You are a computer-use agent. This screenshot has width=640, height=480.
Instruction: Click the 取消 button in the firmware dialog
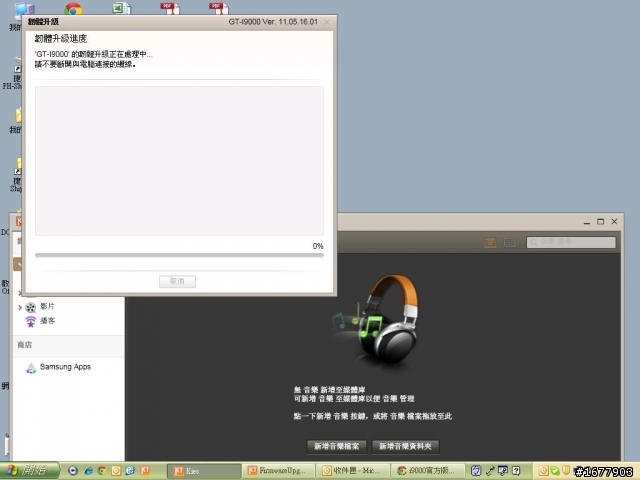click(x=177, y=281)
